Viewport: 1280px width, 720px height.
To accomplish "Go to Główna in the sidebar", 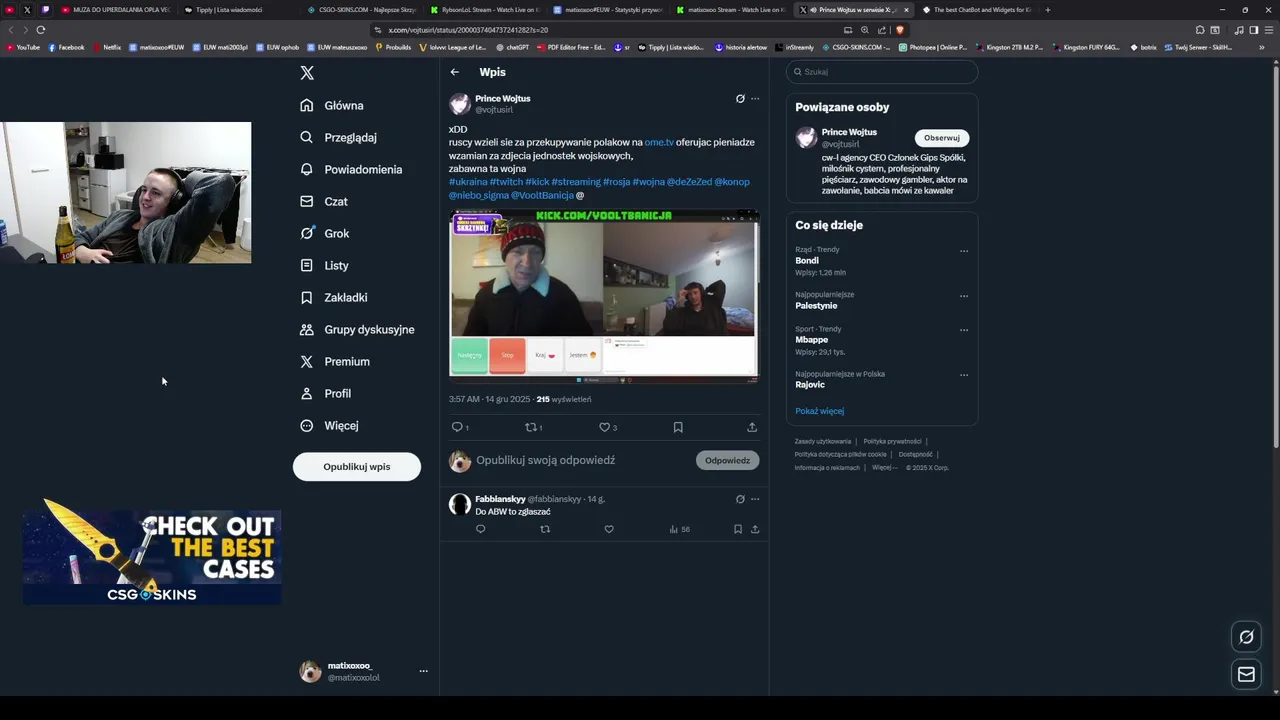I will [332, 105].
